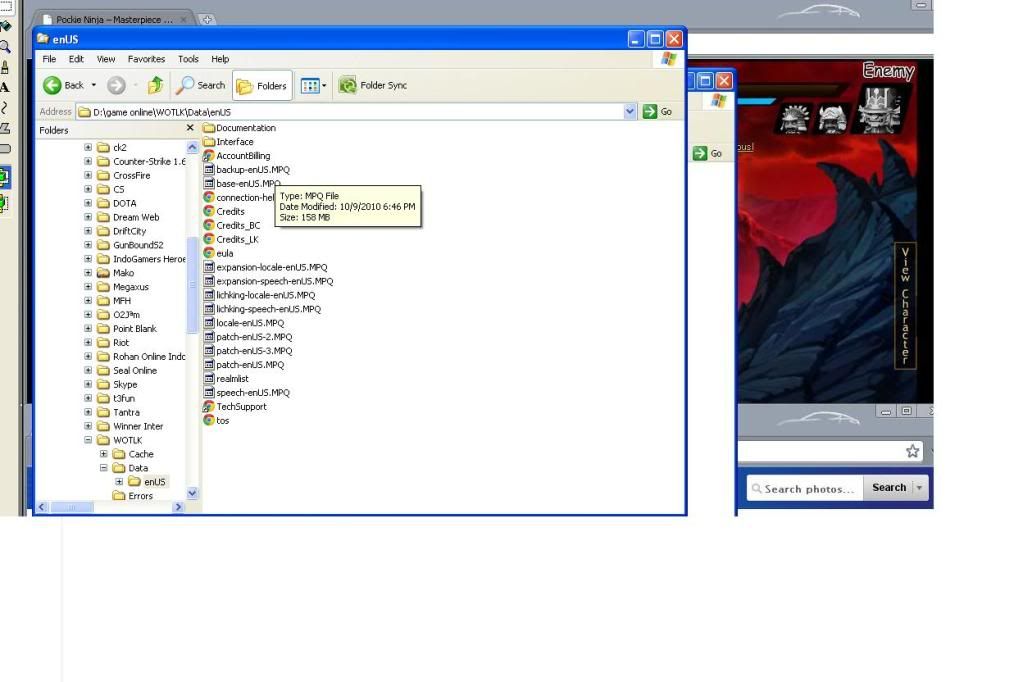
Task: Select the backup-enUS.MPQ file icon
Action: click(209, 169)
